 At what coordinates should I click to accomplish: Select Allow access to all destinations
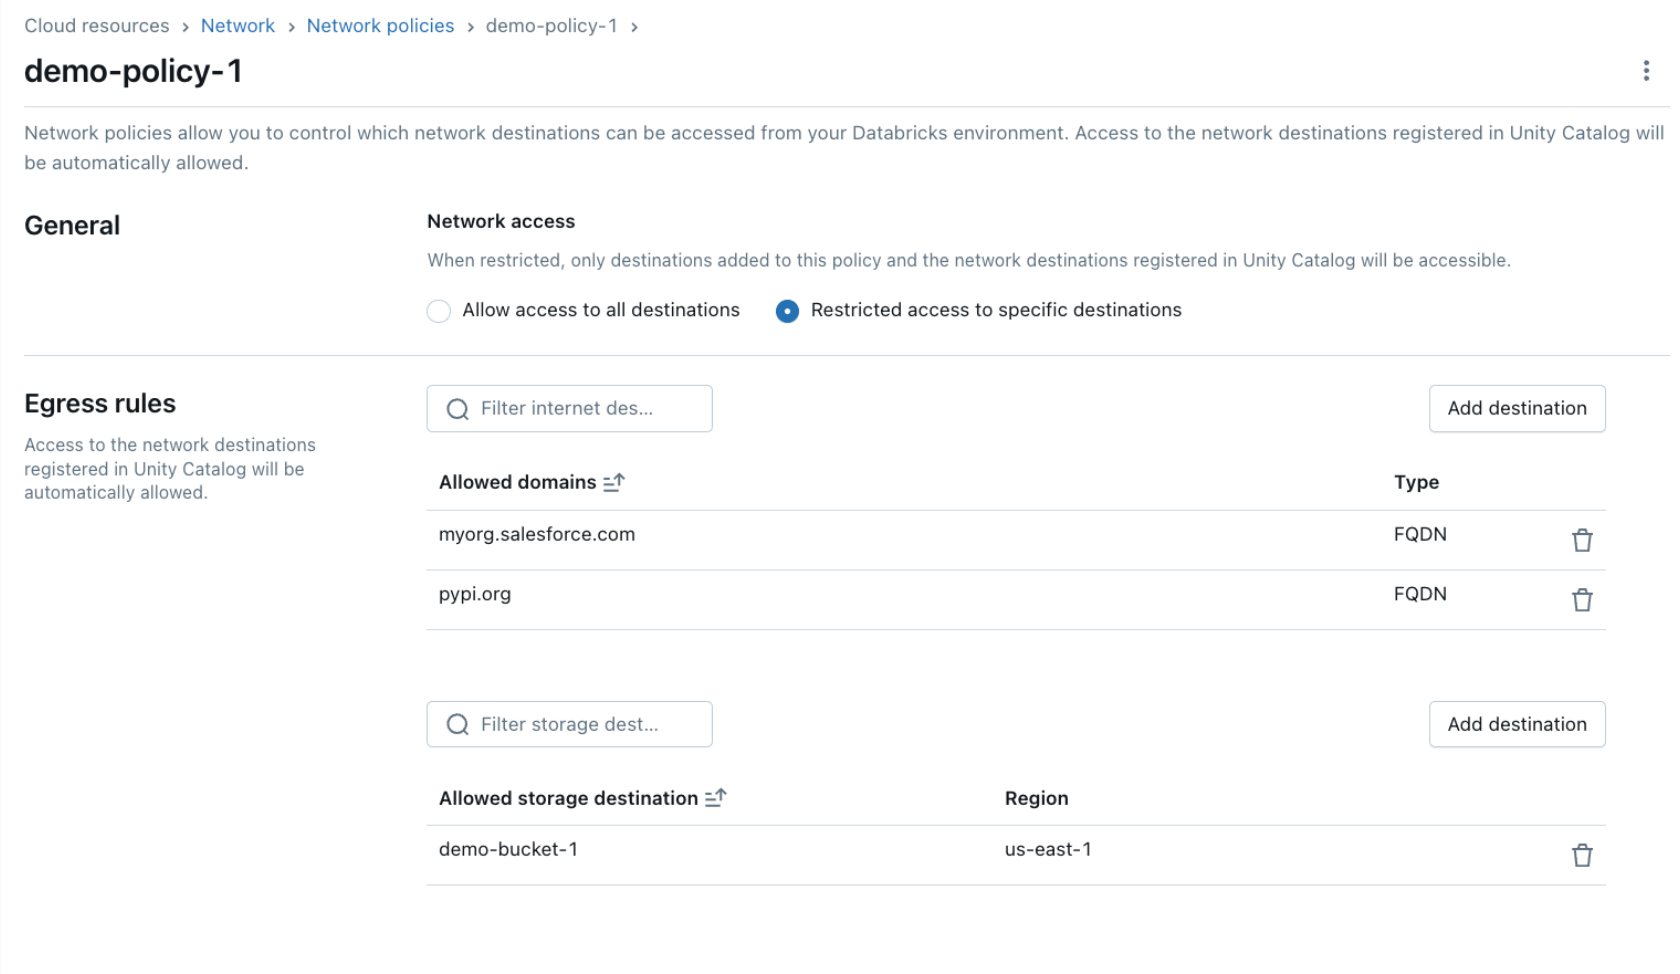[439, 311]
